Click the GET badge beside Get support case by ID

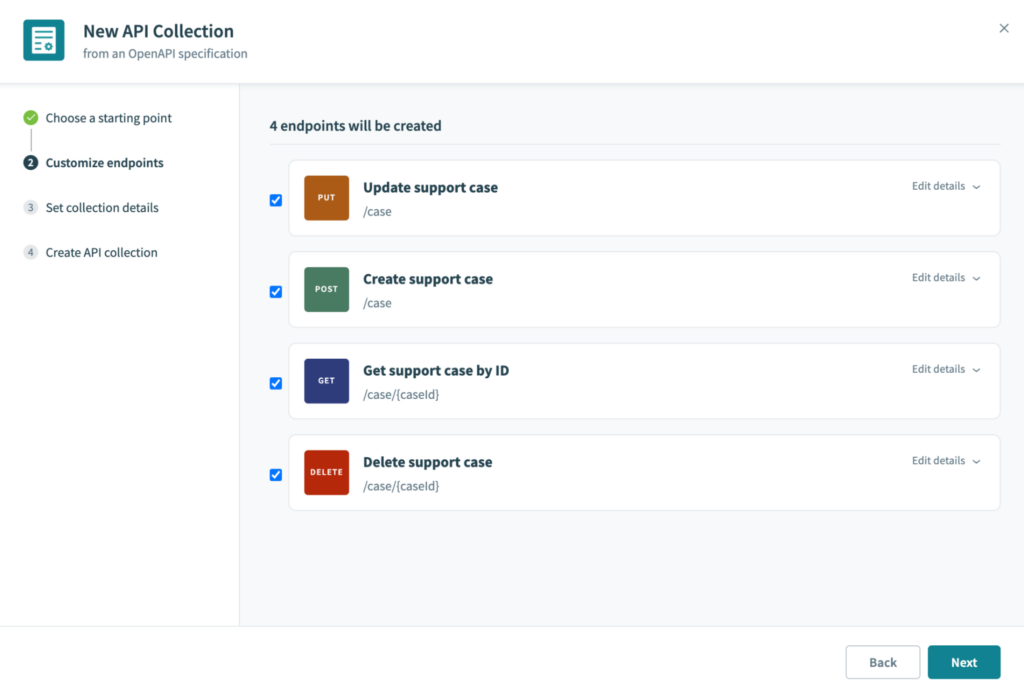325,381
